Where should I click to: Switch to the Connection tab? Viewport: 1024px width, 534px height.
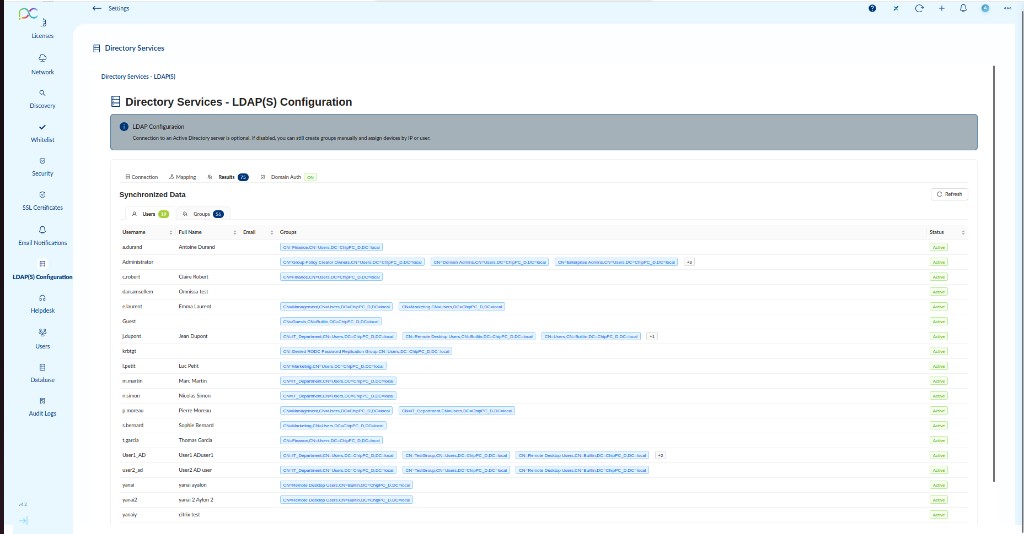pos(142,177)
